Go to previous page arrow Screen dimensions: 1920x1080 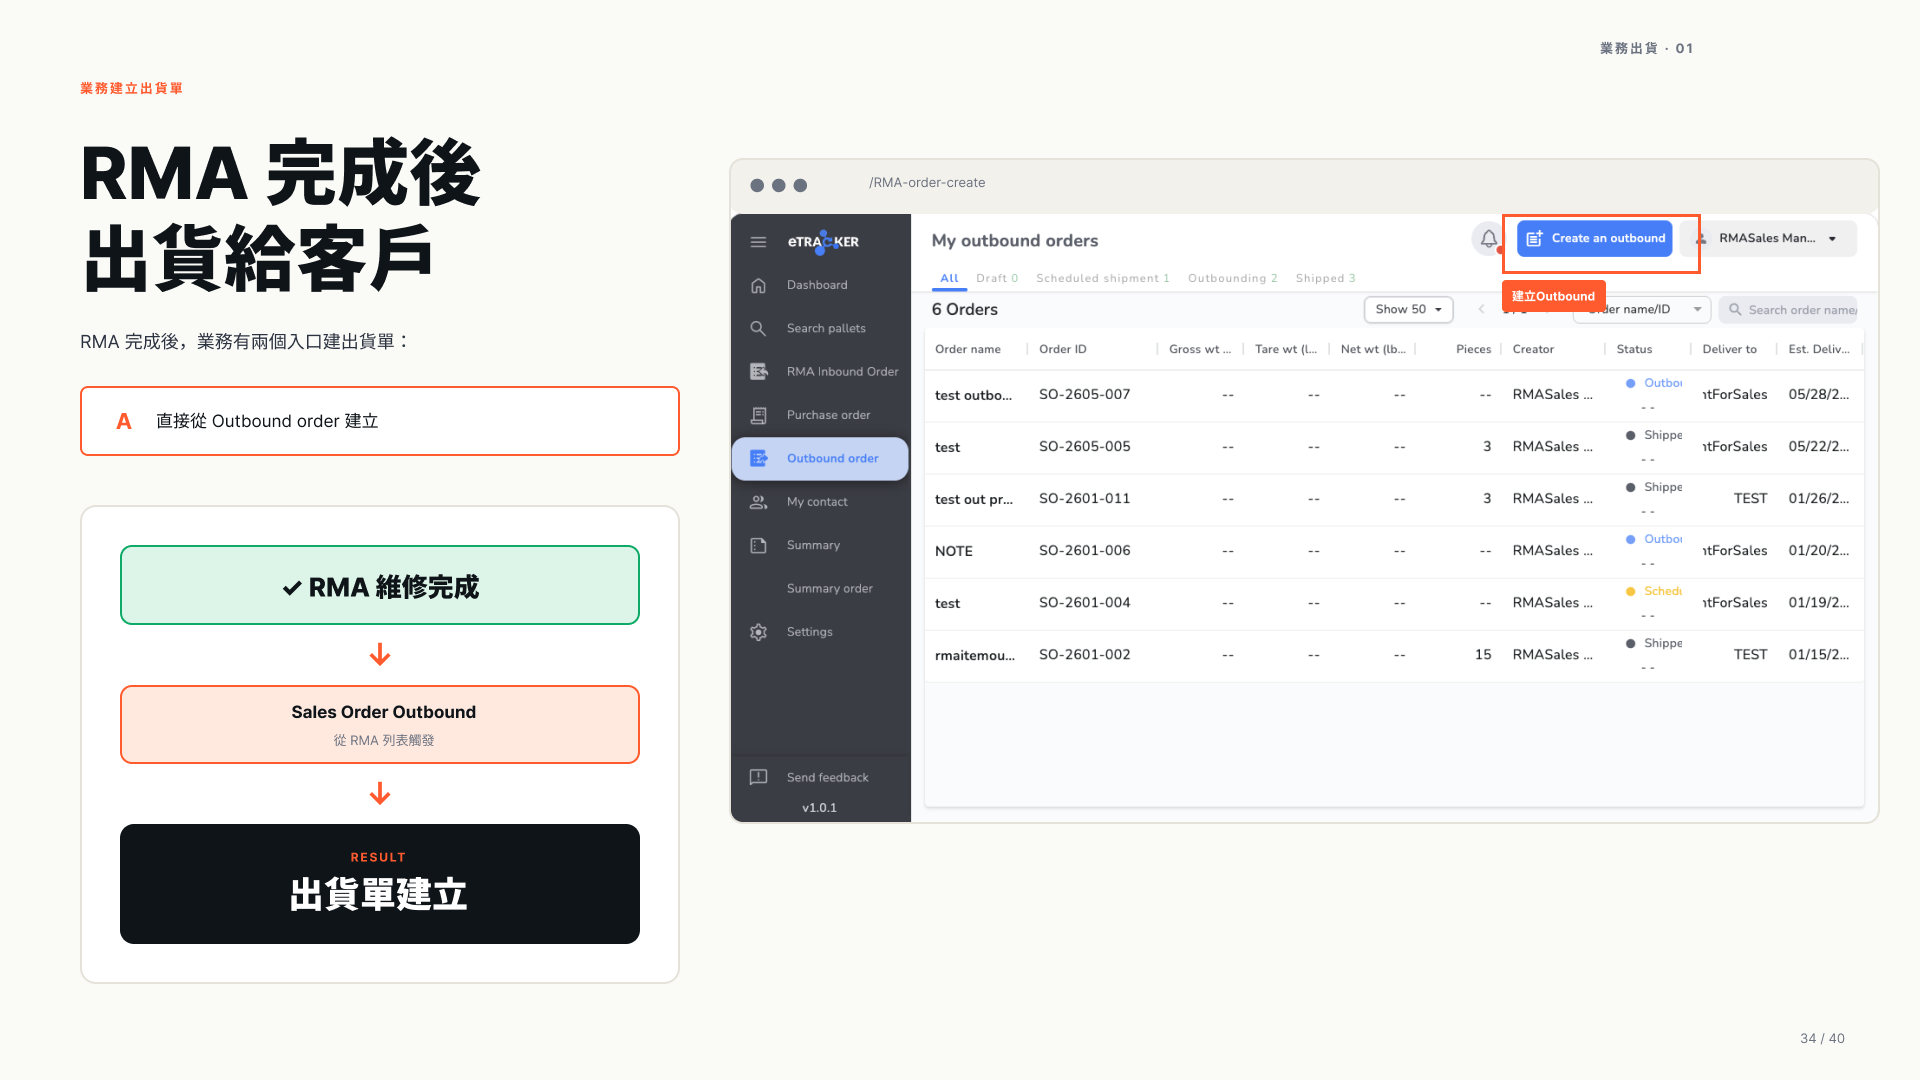tap(1481, 309)
